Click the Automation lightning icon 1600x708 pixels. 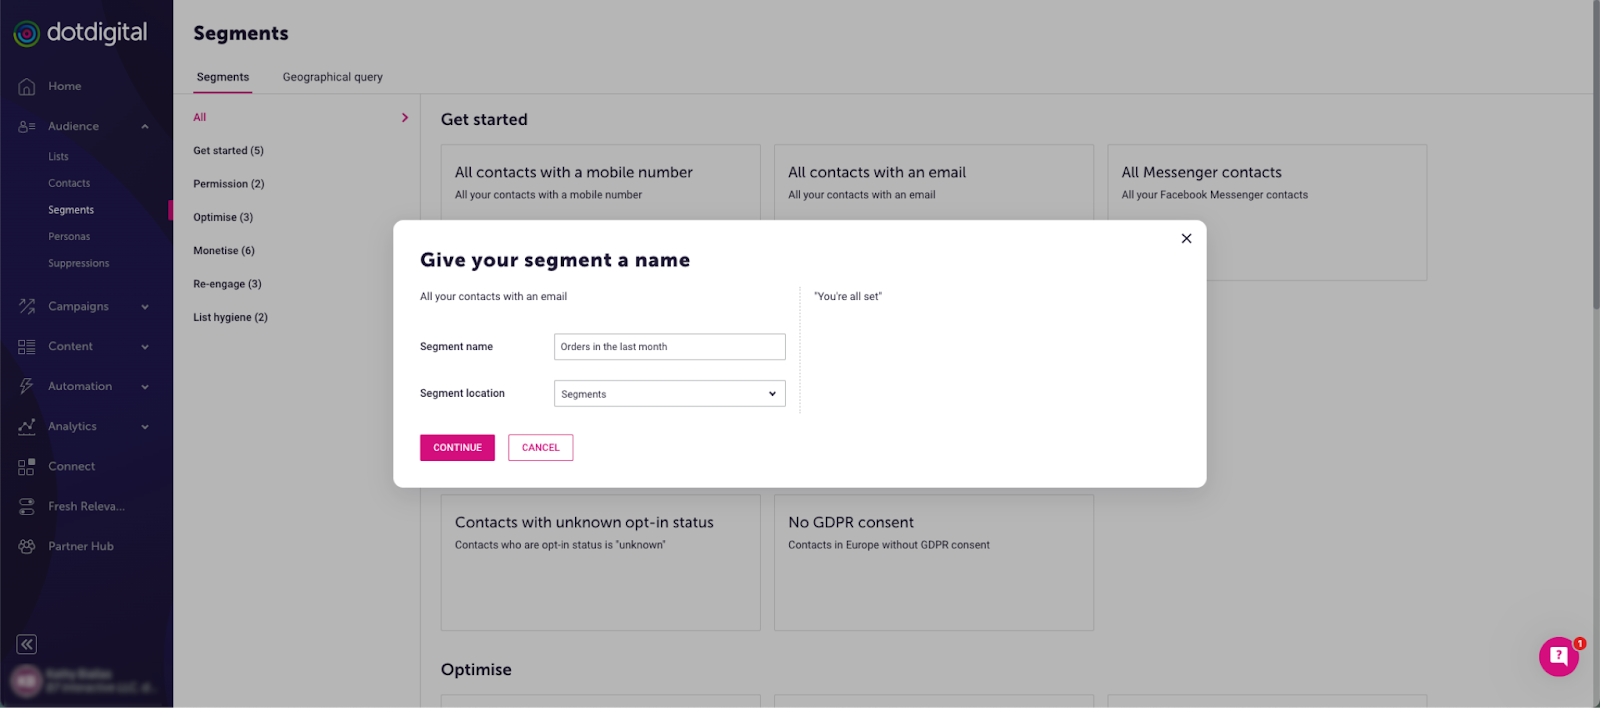[27, 387]
